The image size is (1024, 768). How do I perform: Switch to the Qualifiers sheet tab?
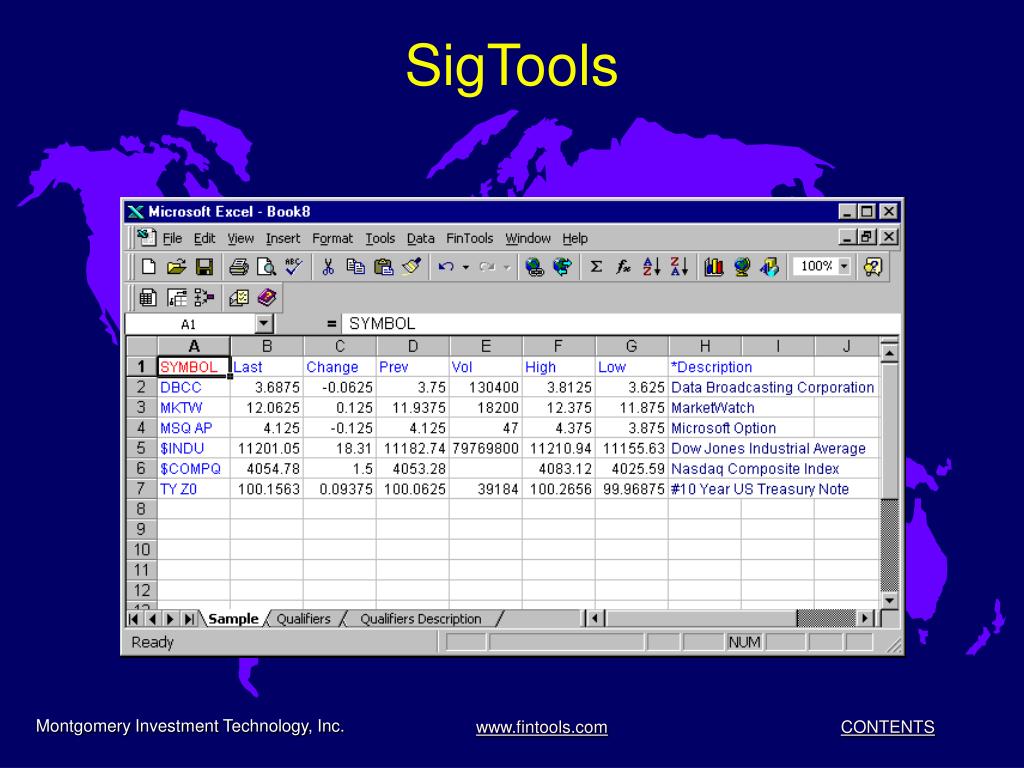pos(303,618)
